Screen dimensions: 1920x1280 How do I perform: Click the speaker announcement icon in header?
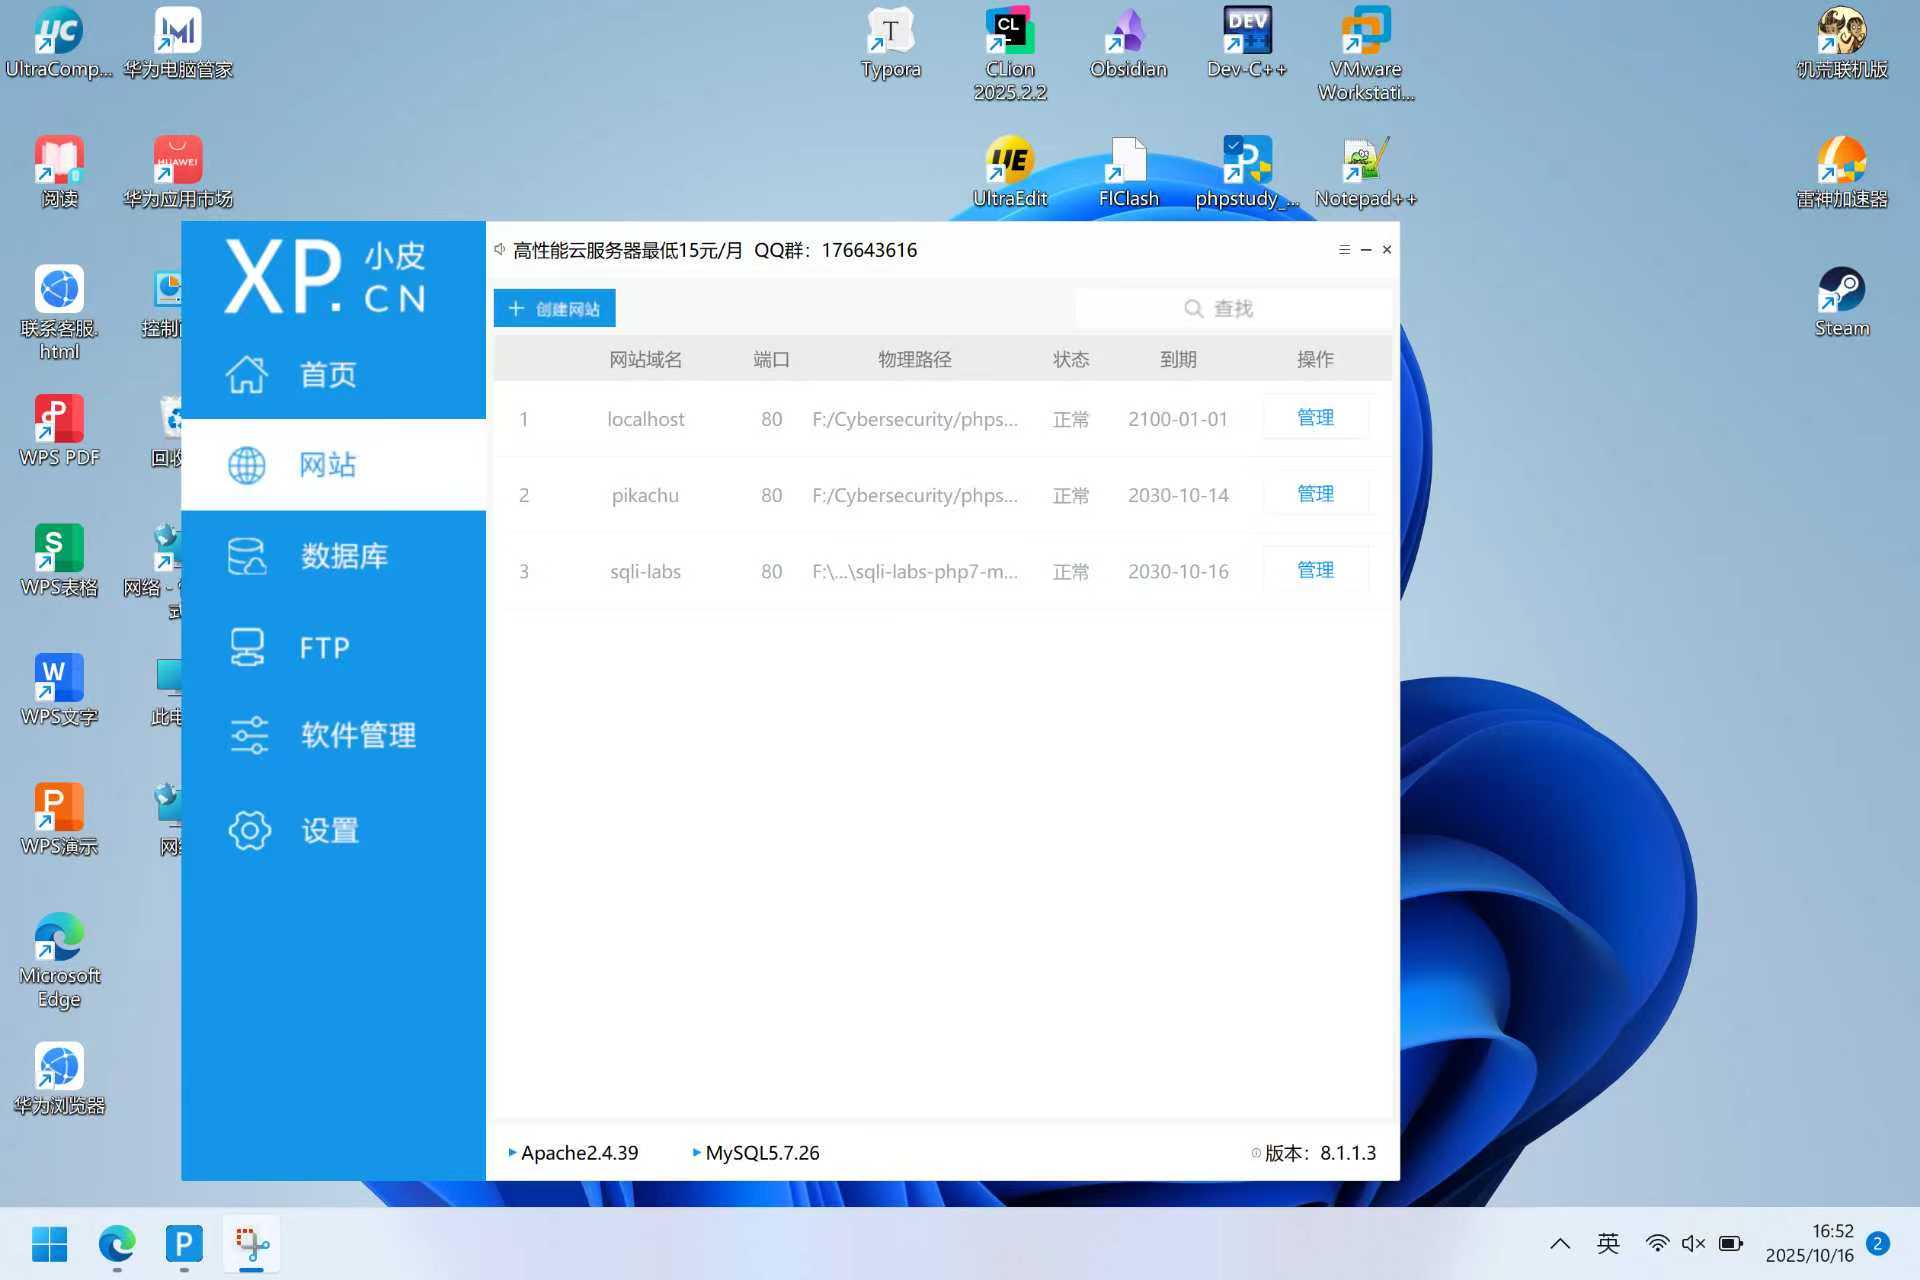click(499, 250)
